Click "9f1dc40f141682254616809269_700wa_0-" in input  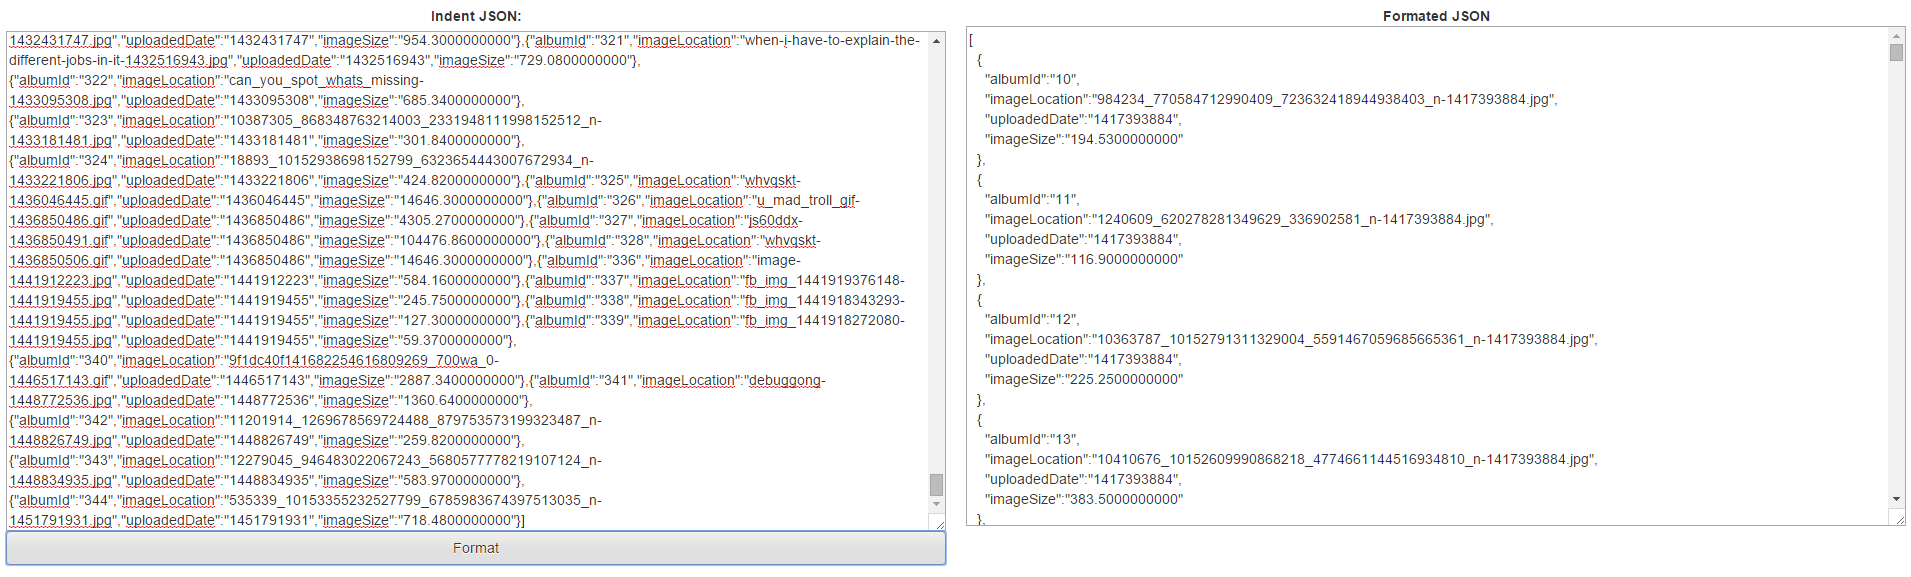(364, 360)
